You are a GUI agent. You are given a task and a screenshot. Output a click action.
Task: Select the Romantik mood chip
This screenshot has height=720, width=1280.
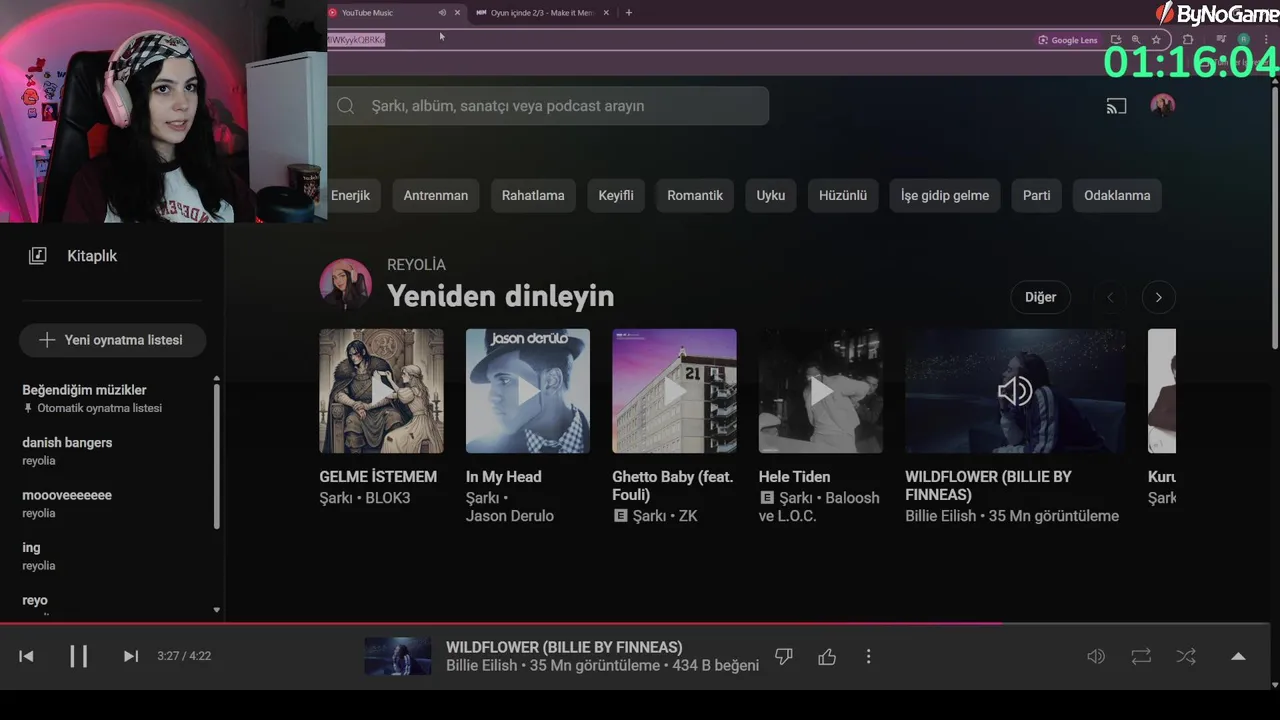tap(695, 195)
